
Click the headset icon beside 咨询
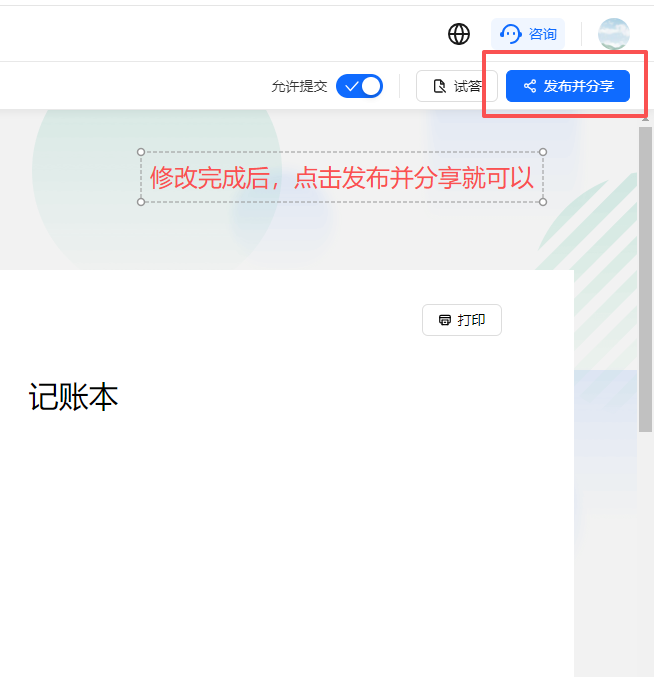(x=511, y=34)
